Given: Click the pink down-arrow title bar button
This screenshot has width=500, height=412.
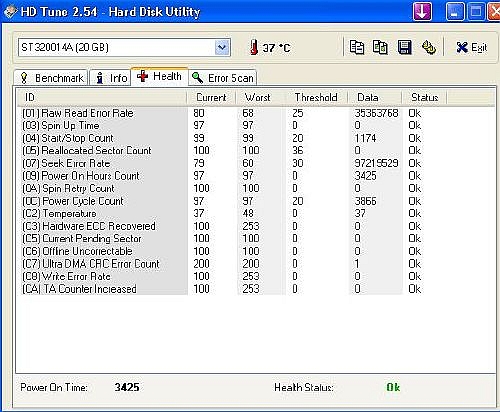Looking at the screenshot, I should tap(422, 12).
